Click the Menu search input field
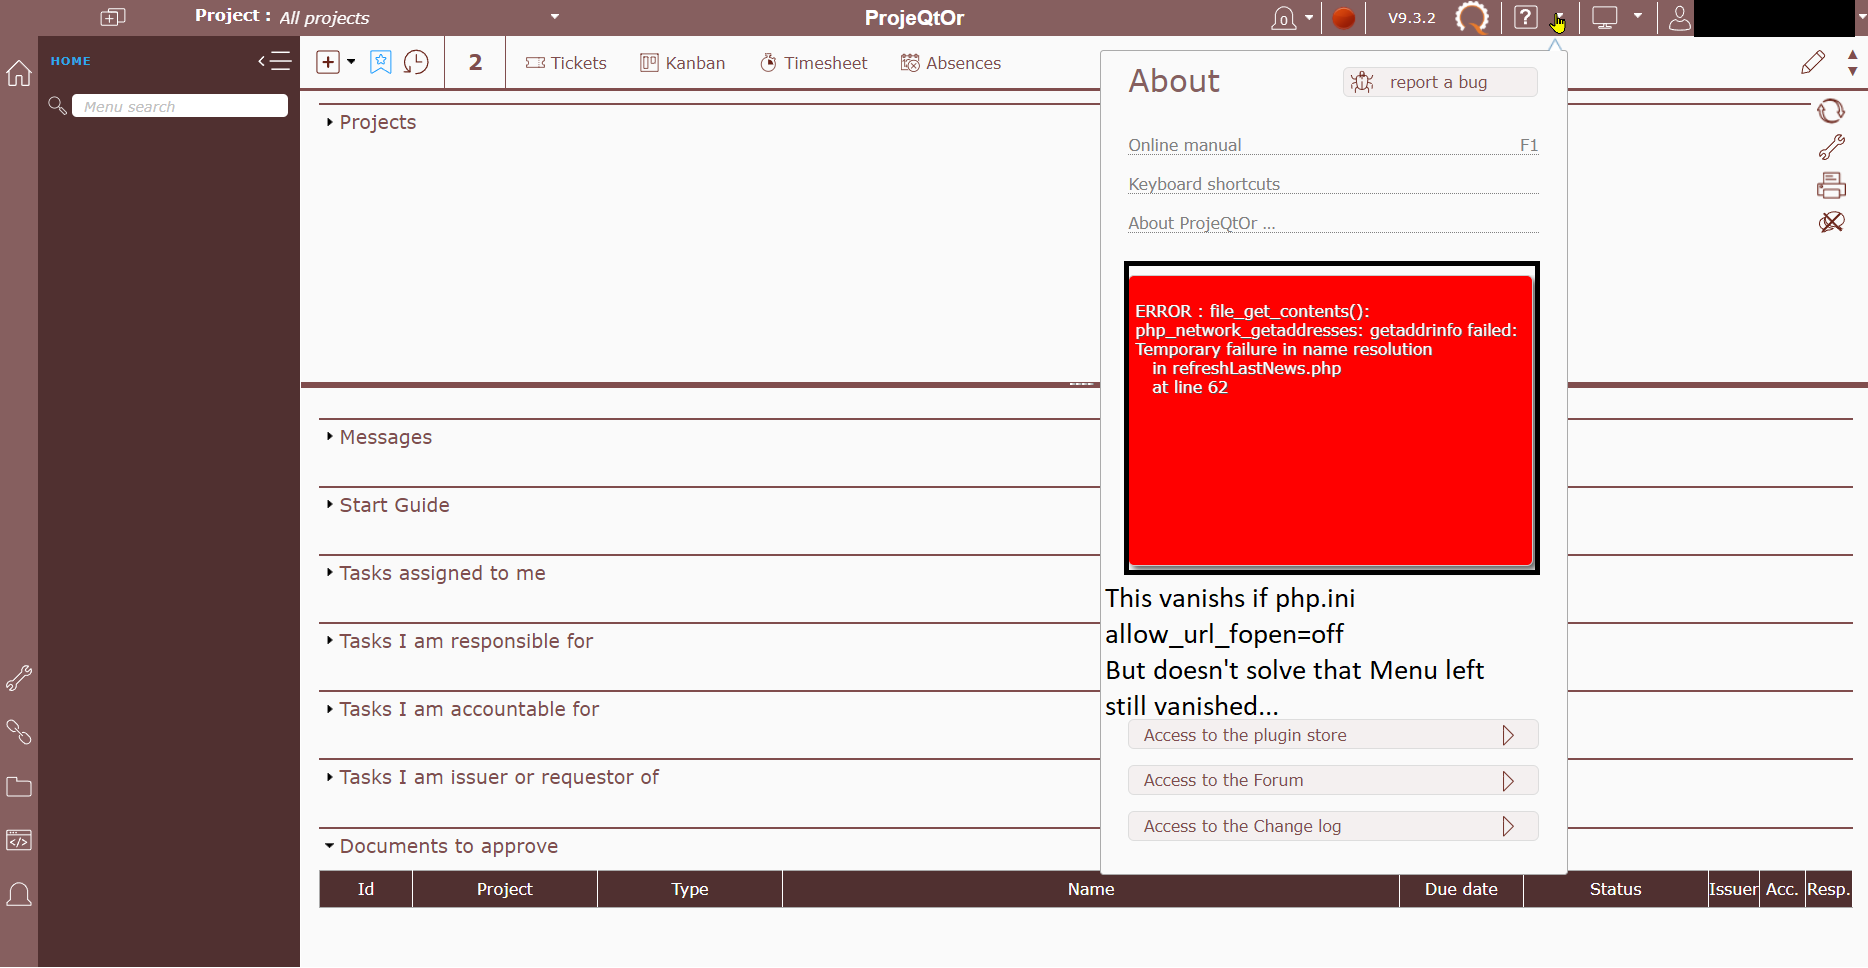The image size is (1868, 968). click(x=180, y=106)
